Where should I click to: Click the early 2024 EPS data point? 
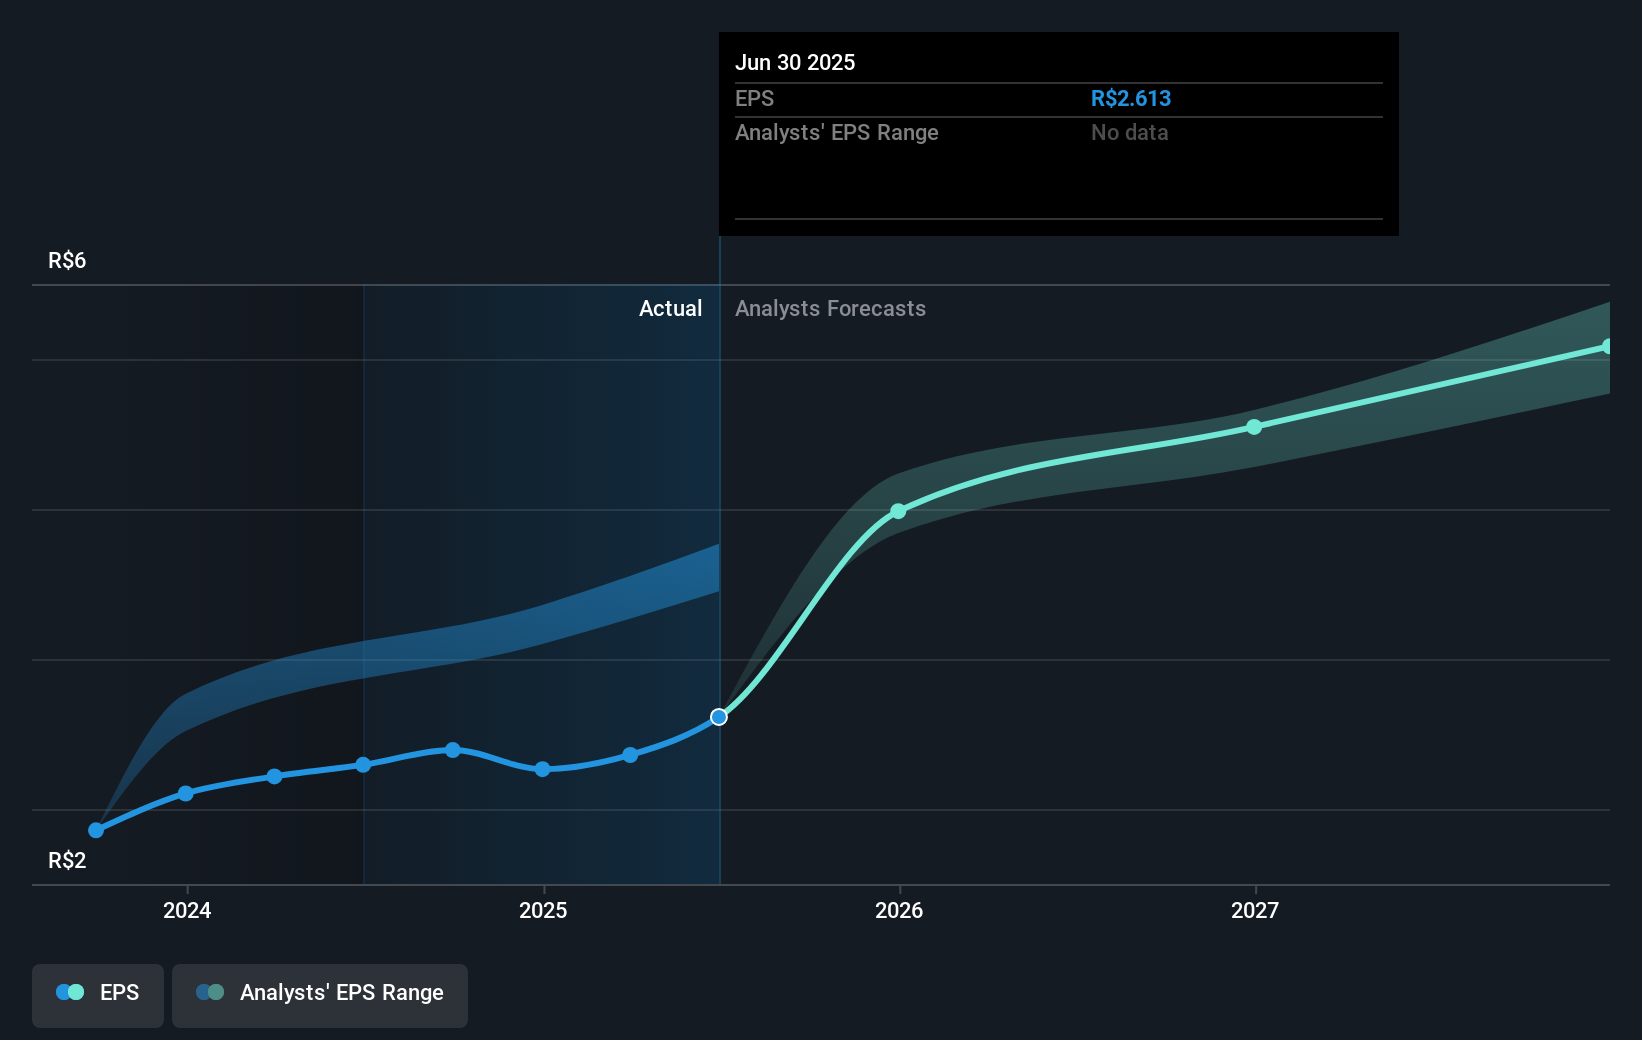186,793
